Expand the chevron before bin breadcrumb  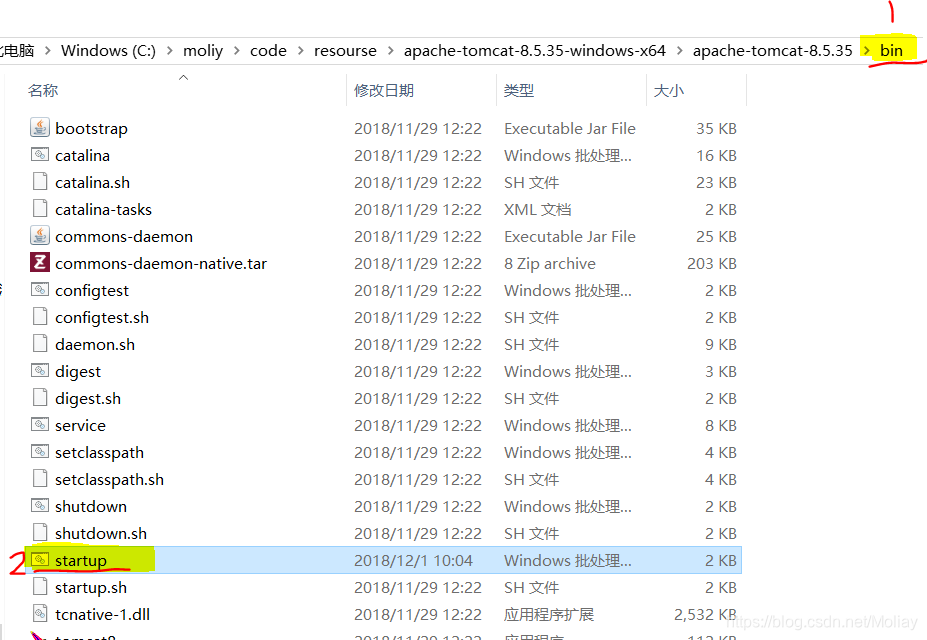coord(867,51)
